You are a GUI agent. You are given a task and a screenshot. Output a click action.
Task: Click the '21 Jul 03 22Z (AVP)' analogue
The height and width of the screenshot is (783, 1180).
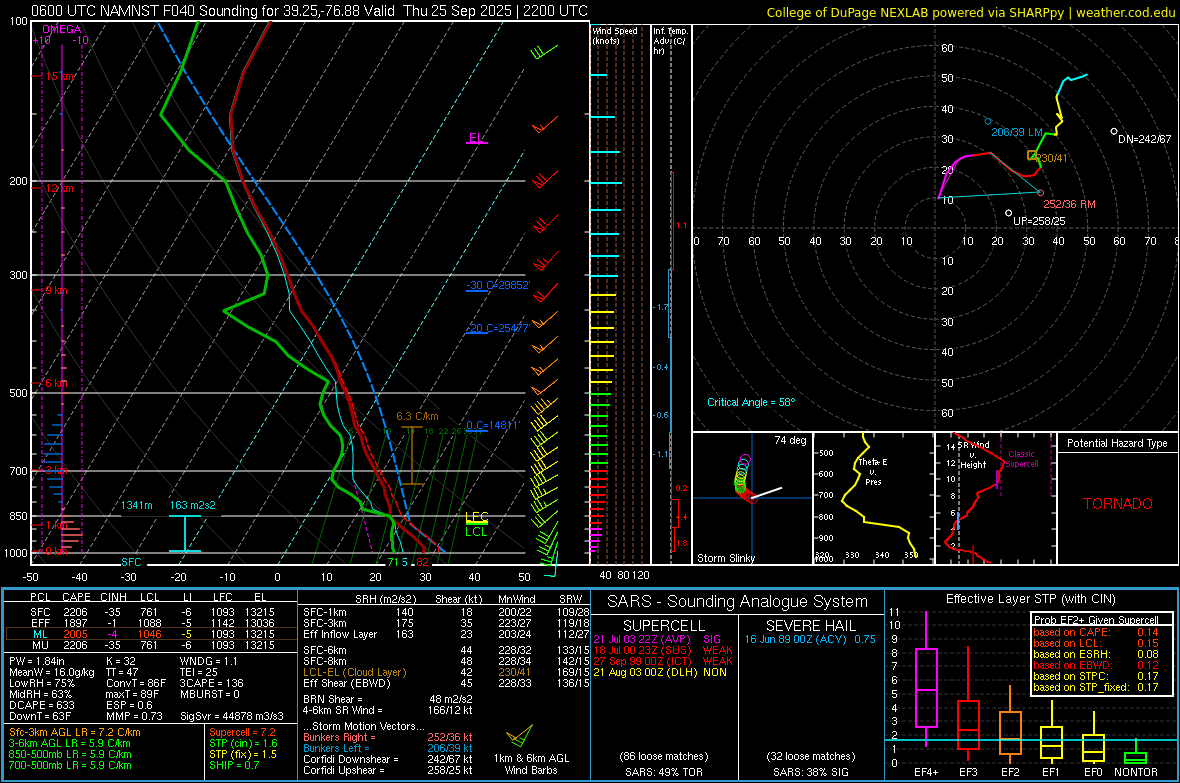point(642,639)
